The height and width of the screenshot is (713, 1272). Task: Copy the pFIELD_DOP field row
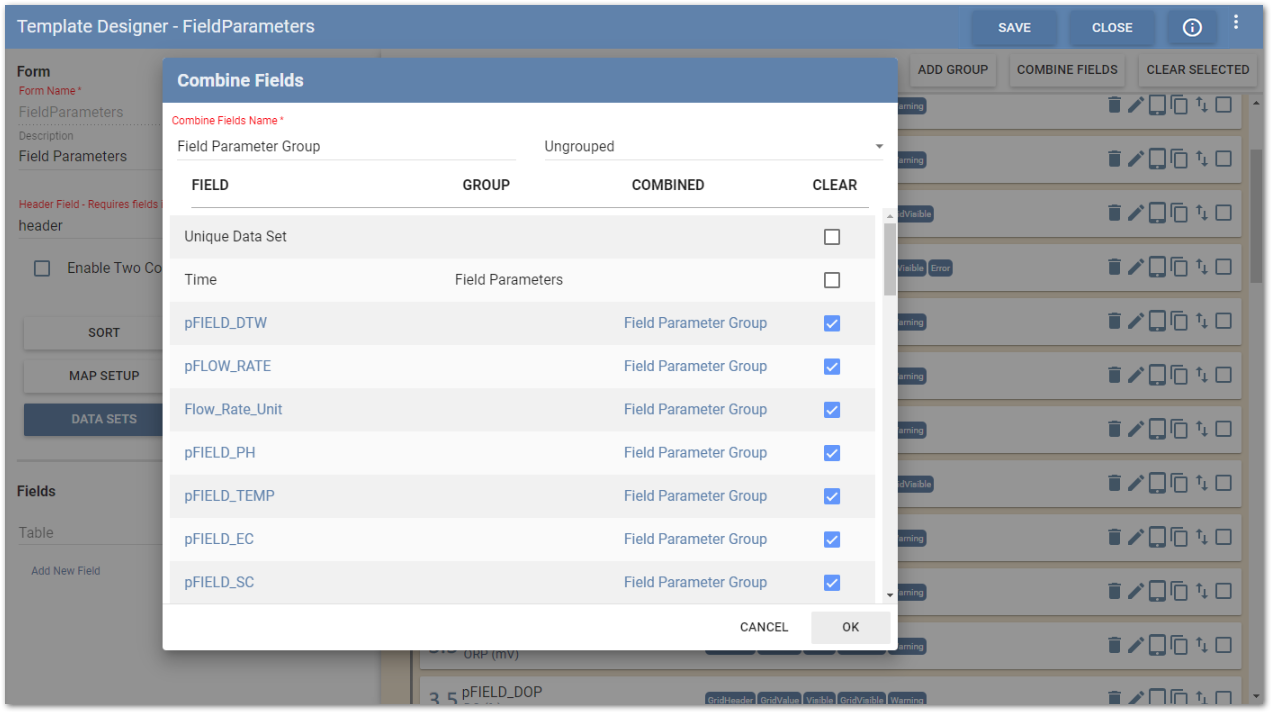(1180, 698)
